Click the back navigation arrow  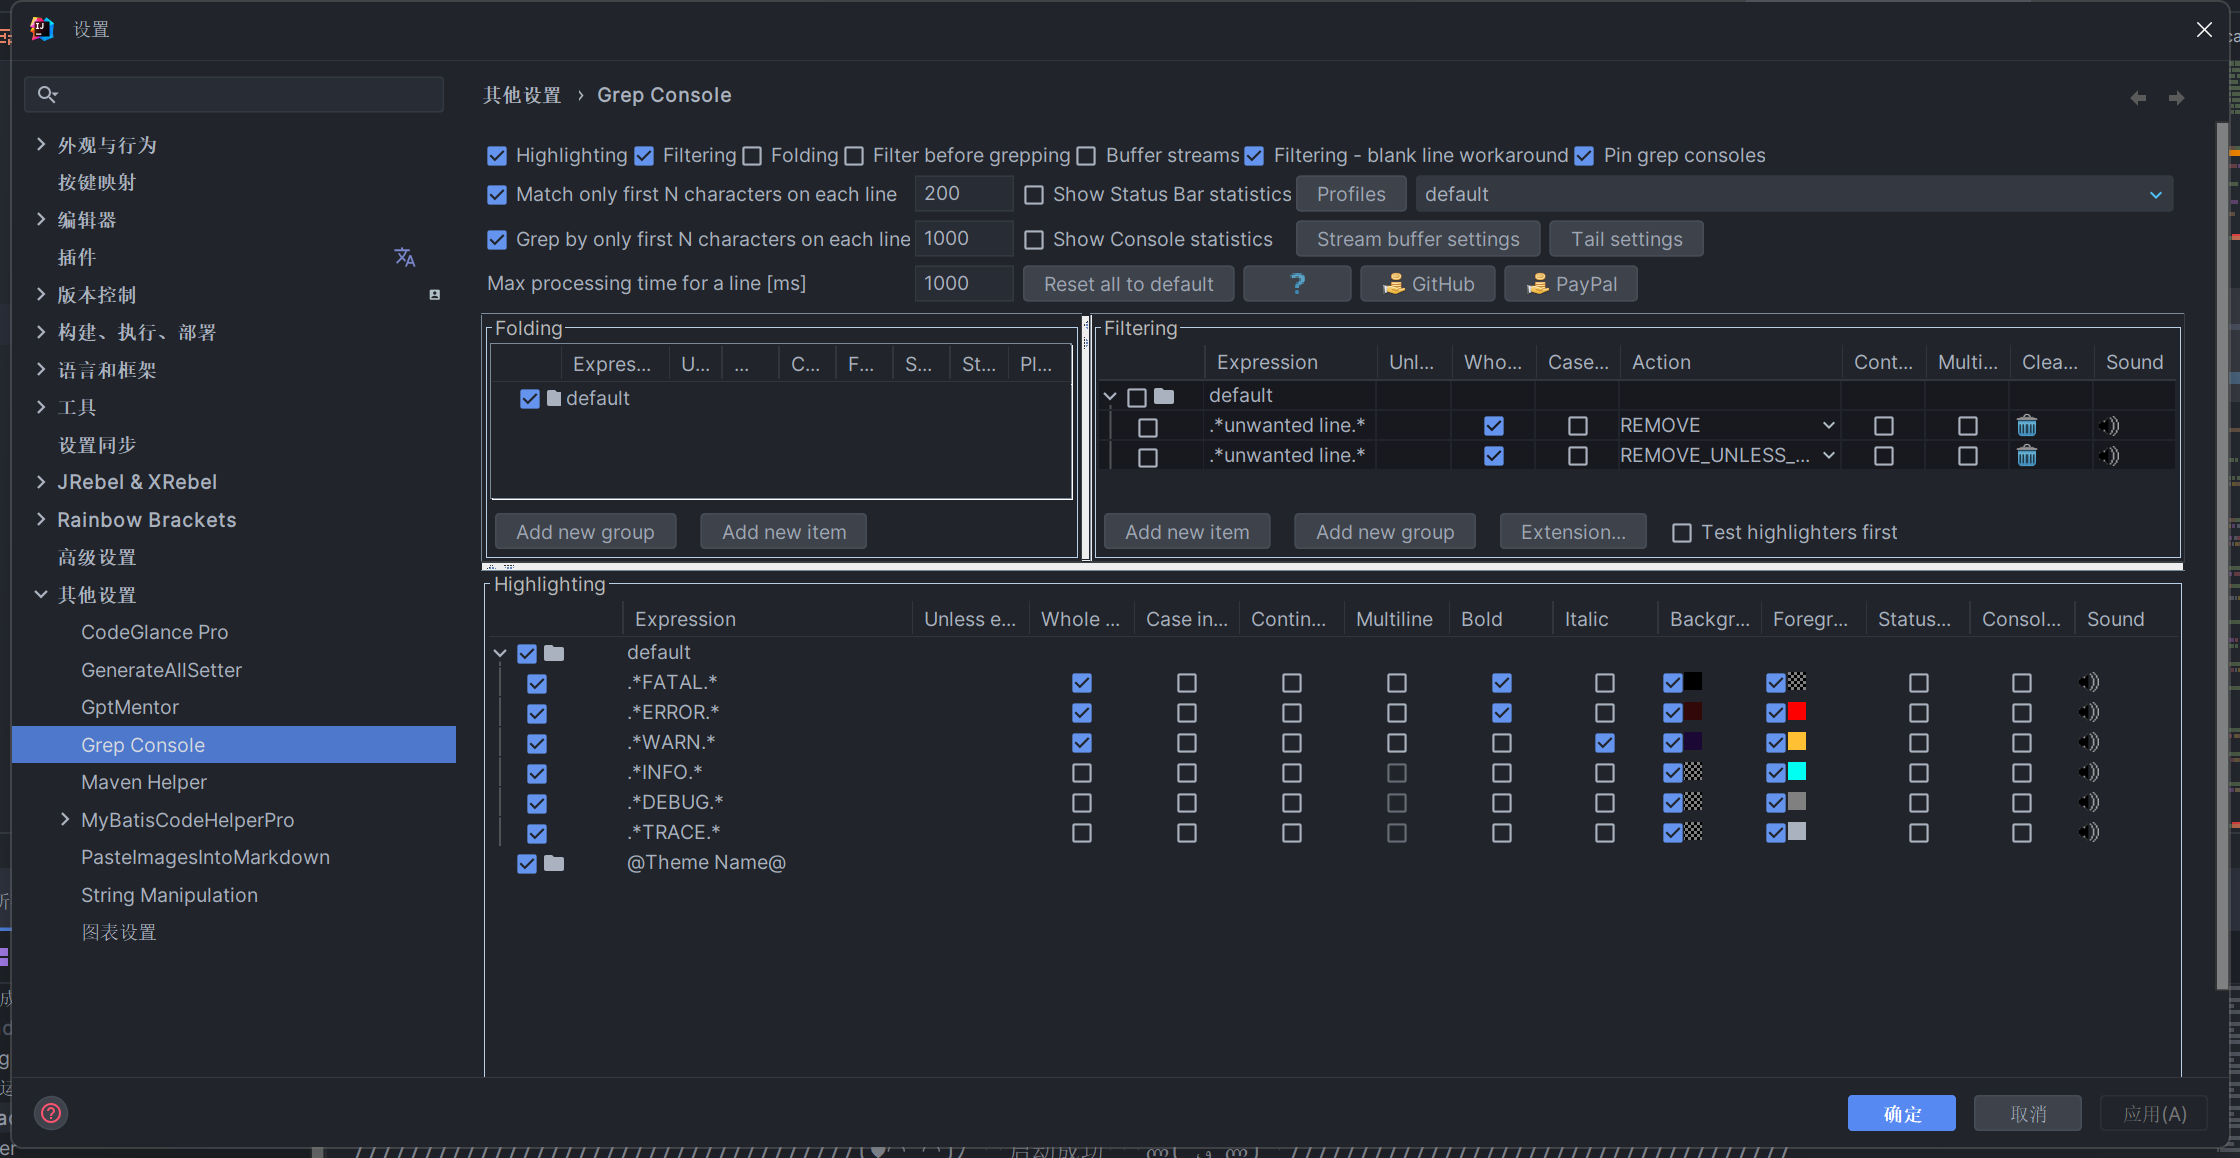pos(2138,98)
